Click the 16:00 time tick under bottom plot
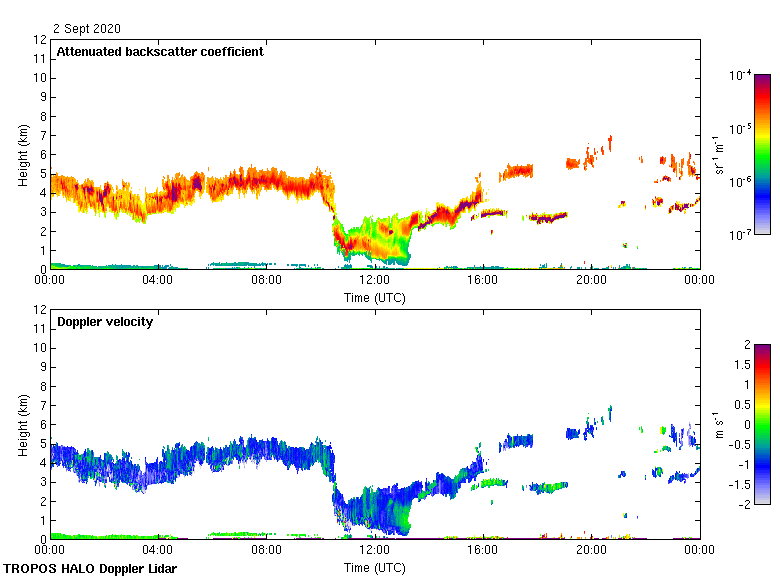Screen dimensions: 780x580 tap(482, 551)
